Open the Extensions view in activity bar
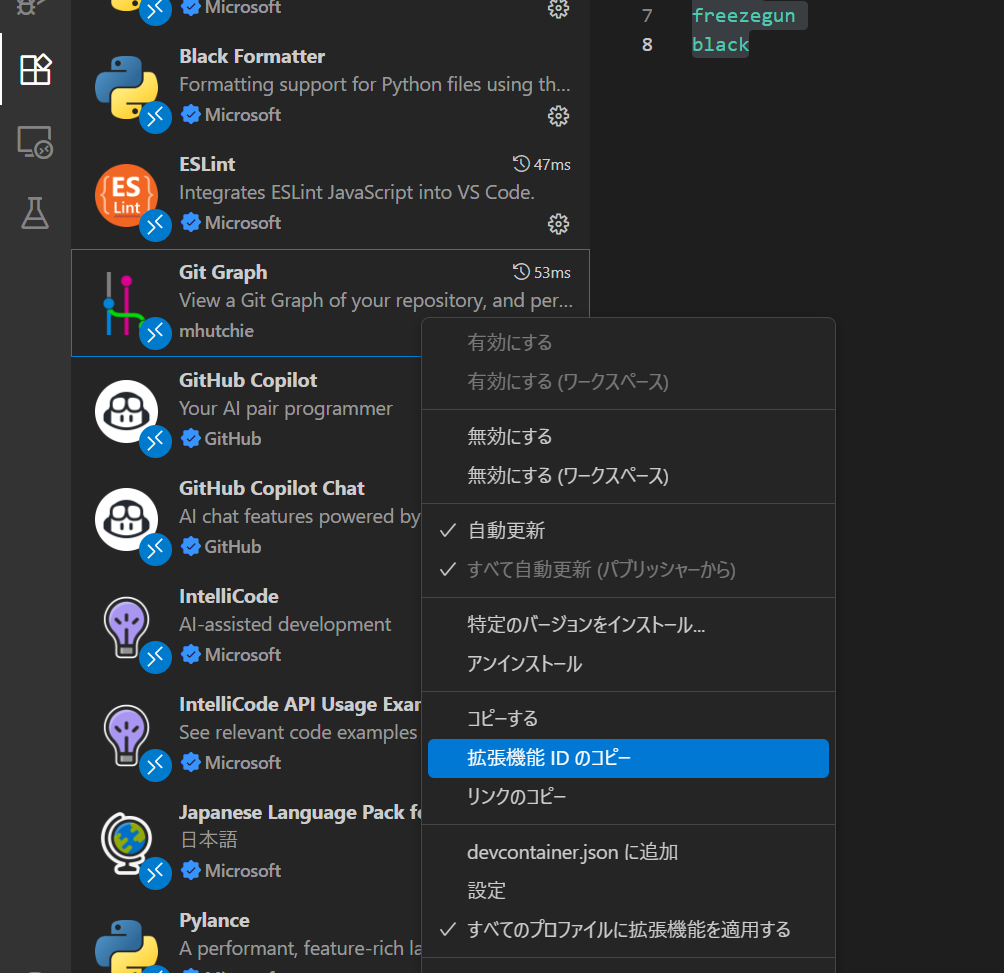The width and height of the screenshot is (1004, 973). tap(35, 69)
